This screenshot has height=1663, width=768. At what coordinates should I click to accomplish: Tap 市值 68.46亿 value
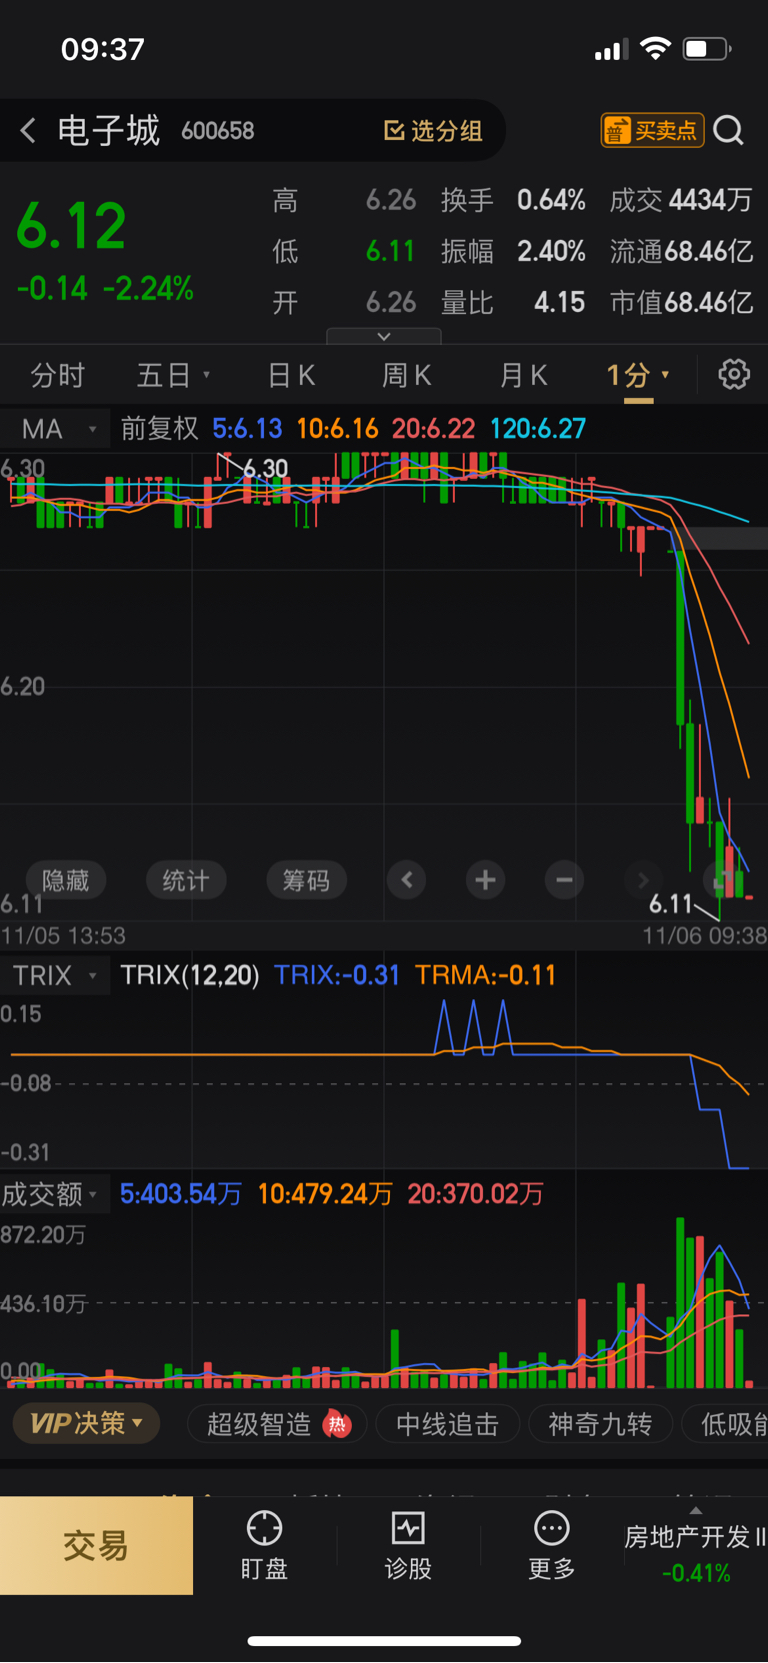click(x=709, y=302)
